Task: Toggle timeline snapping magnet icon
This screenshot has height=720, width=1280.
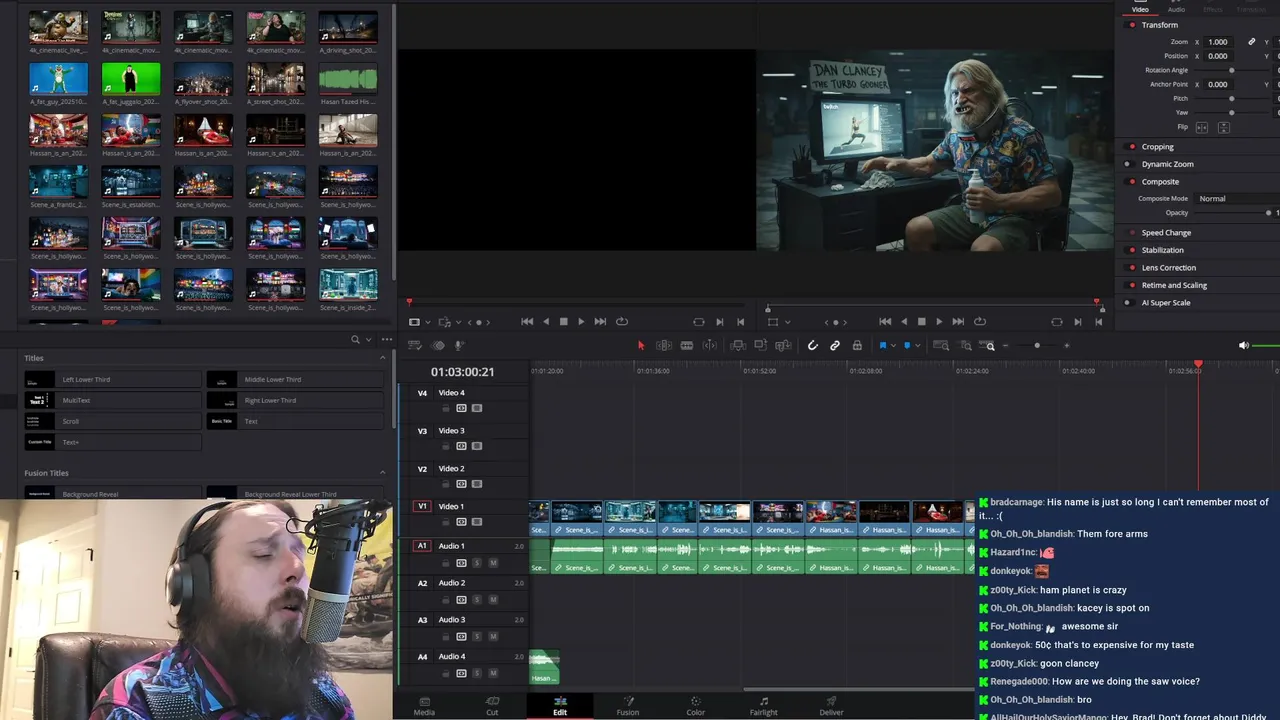Action: pos(813,345)
